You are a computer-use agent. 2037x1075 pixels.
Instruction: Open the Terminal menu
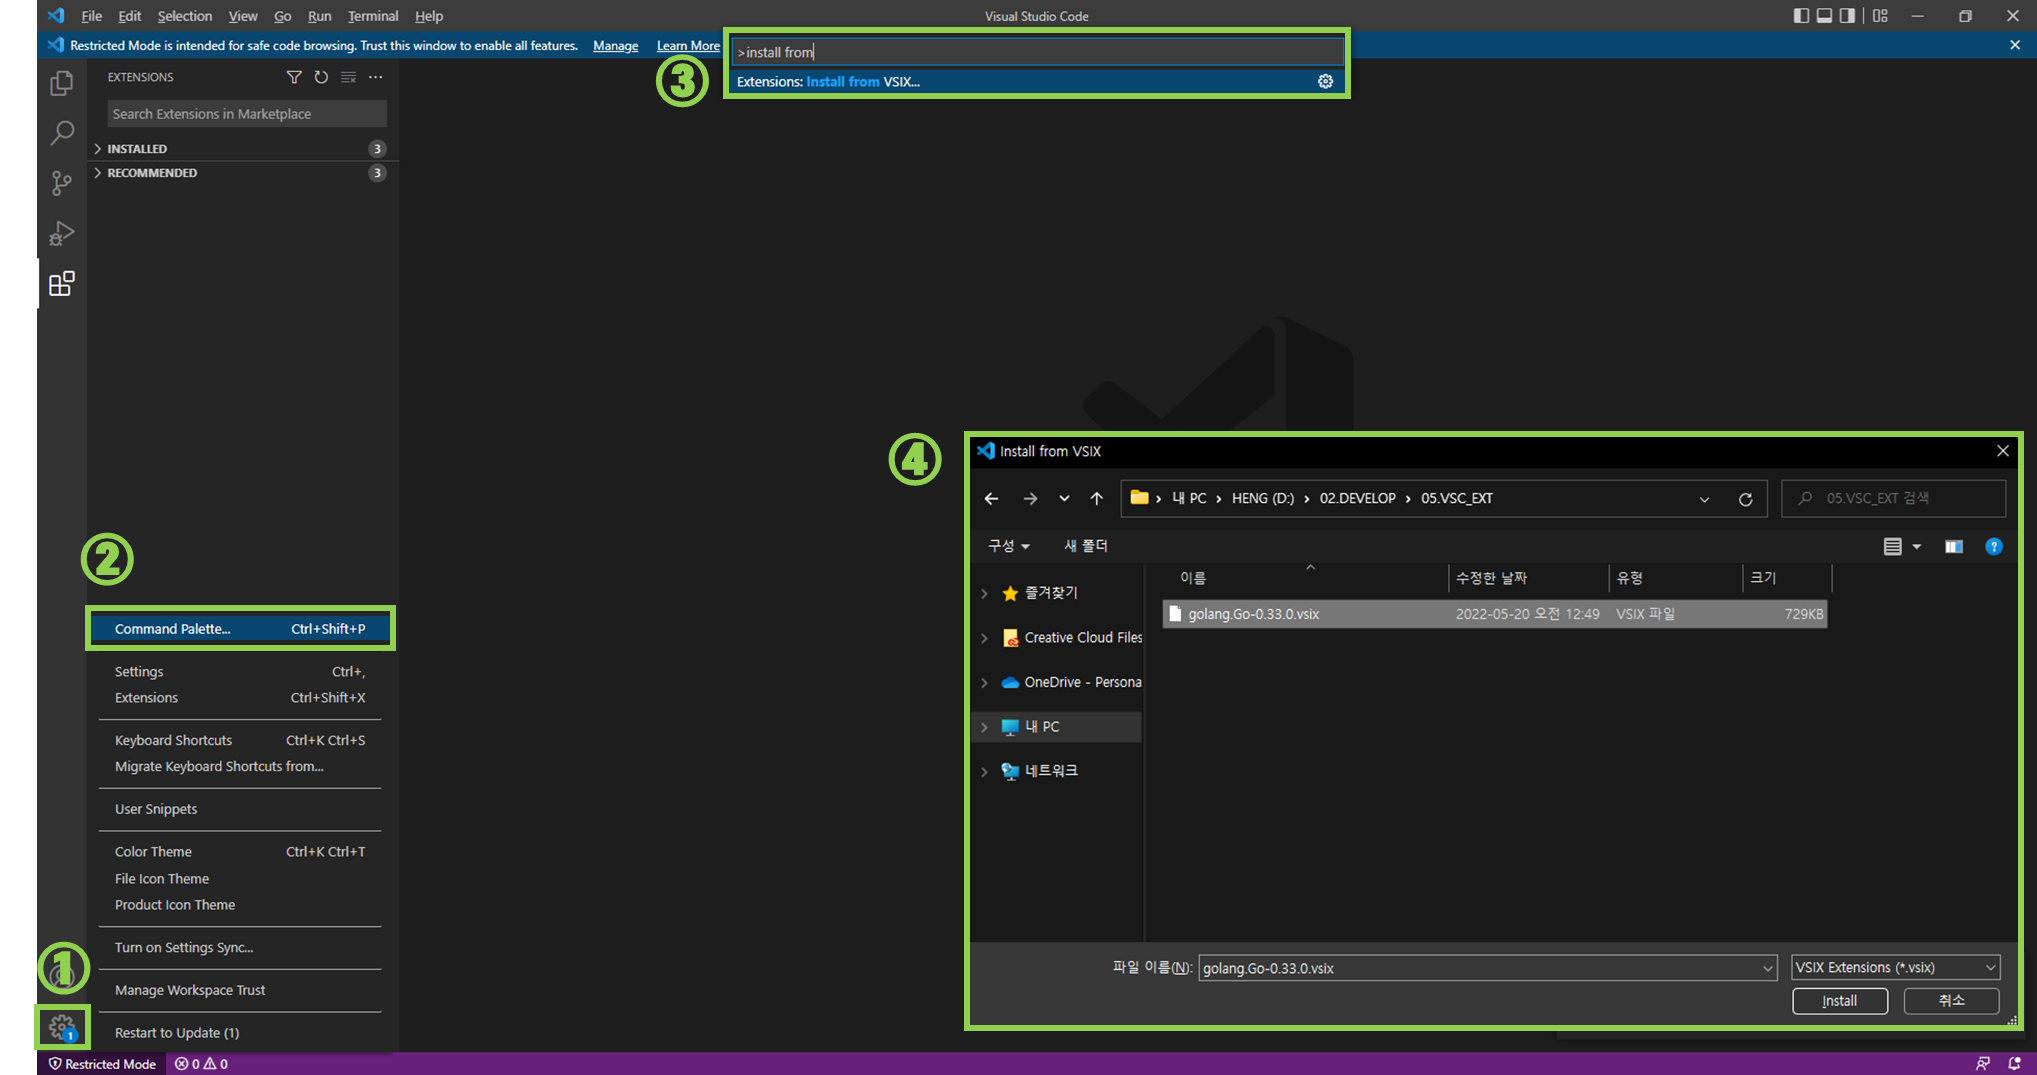[372, 16]
